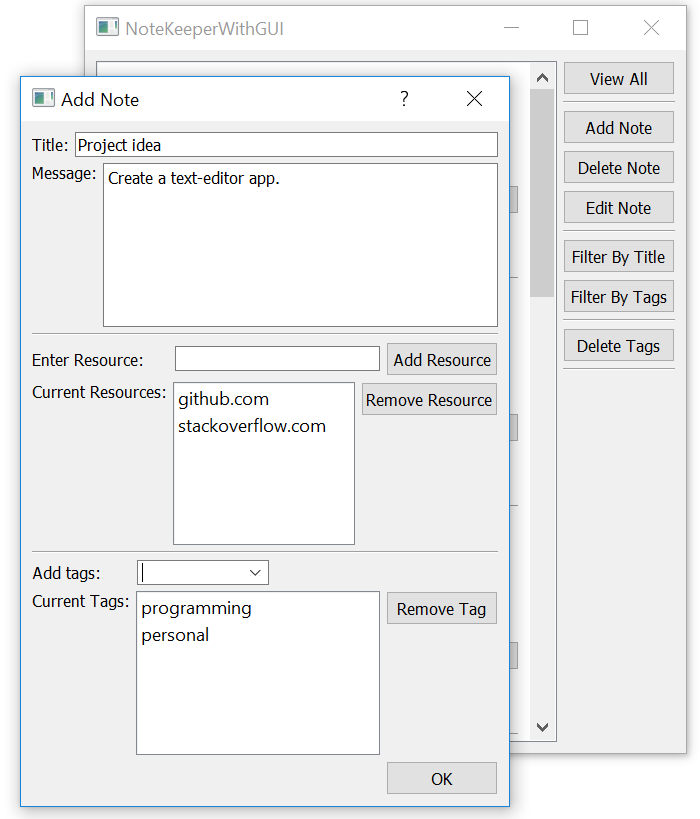The height and width of the screenshot is (819, 700).
Task: Click Filter By Tags button
Action: (x=619, y=297)
